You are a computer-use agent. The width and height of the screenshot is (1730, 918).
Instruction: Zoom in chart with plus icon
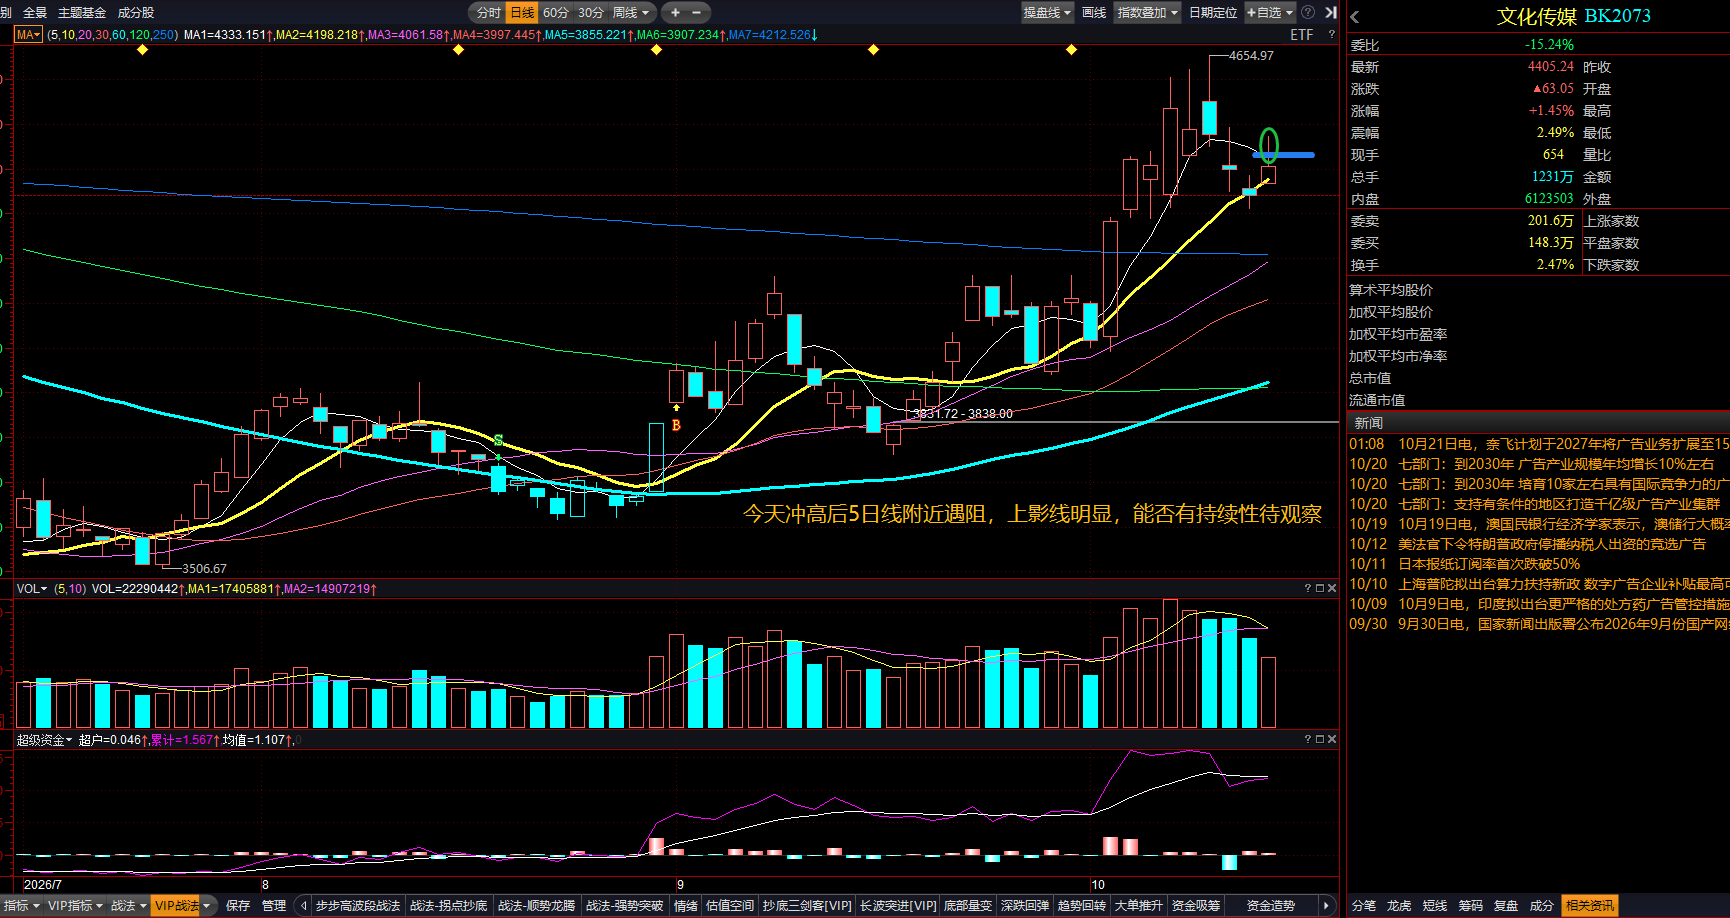pyautogui.click(x=675, y=13)
